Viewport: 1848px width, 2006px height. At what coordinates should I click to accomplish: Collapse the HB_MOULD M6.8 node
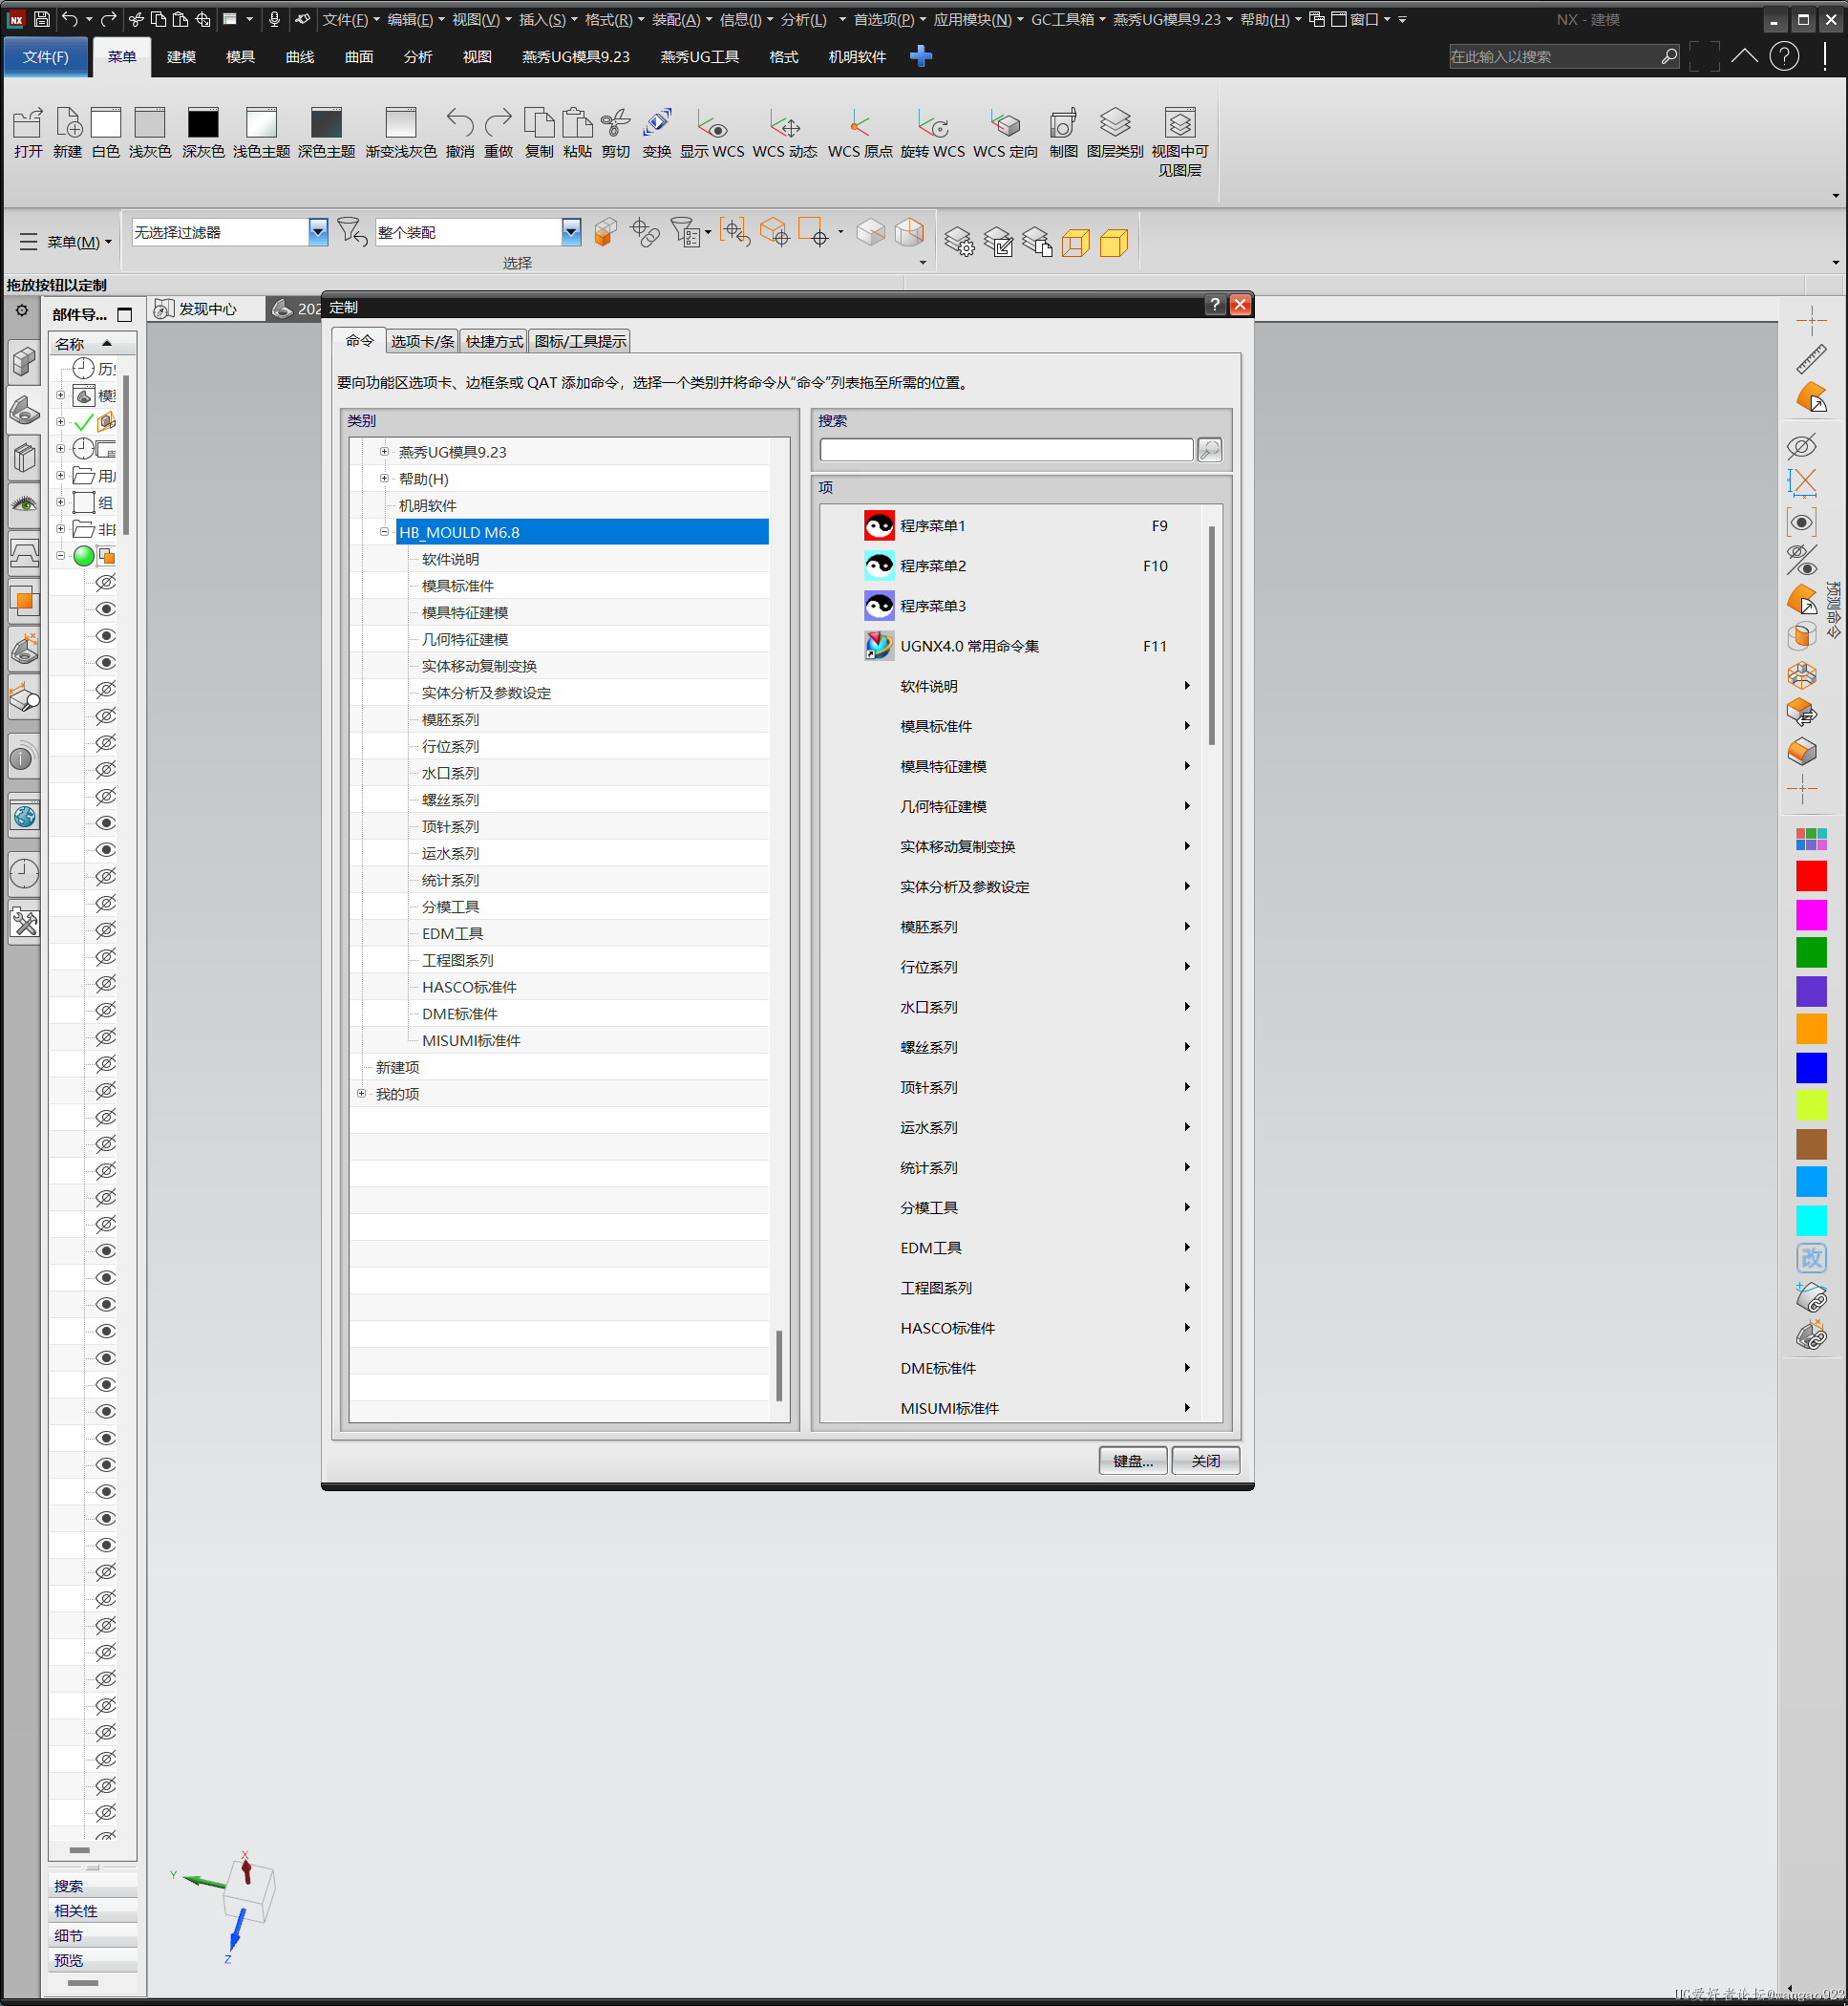[x=384, y=532]
